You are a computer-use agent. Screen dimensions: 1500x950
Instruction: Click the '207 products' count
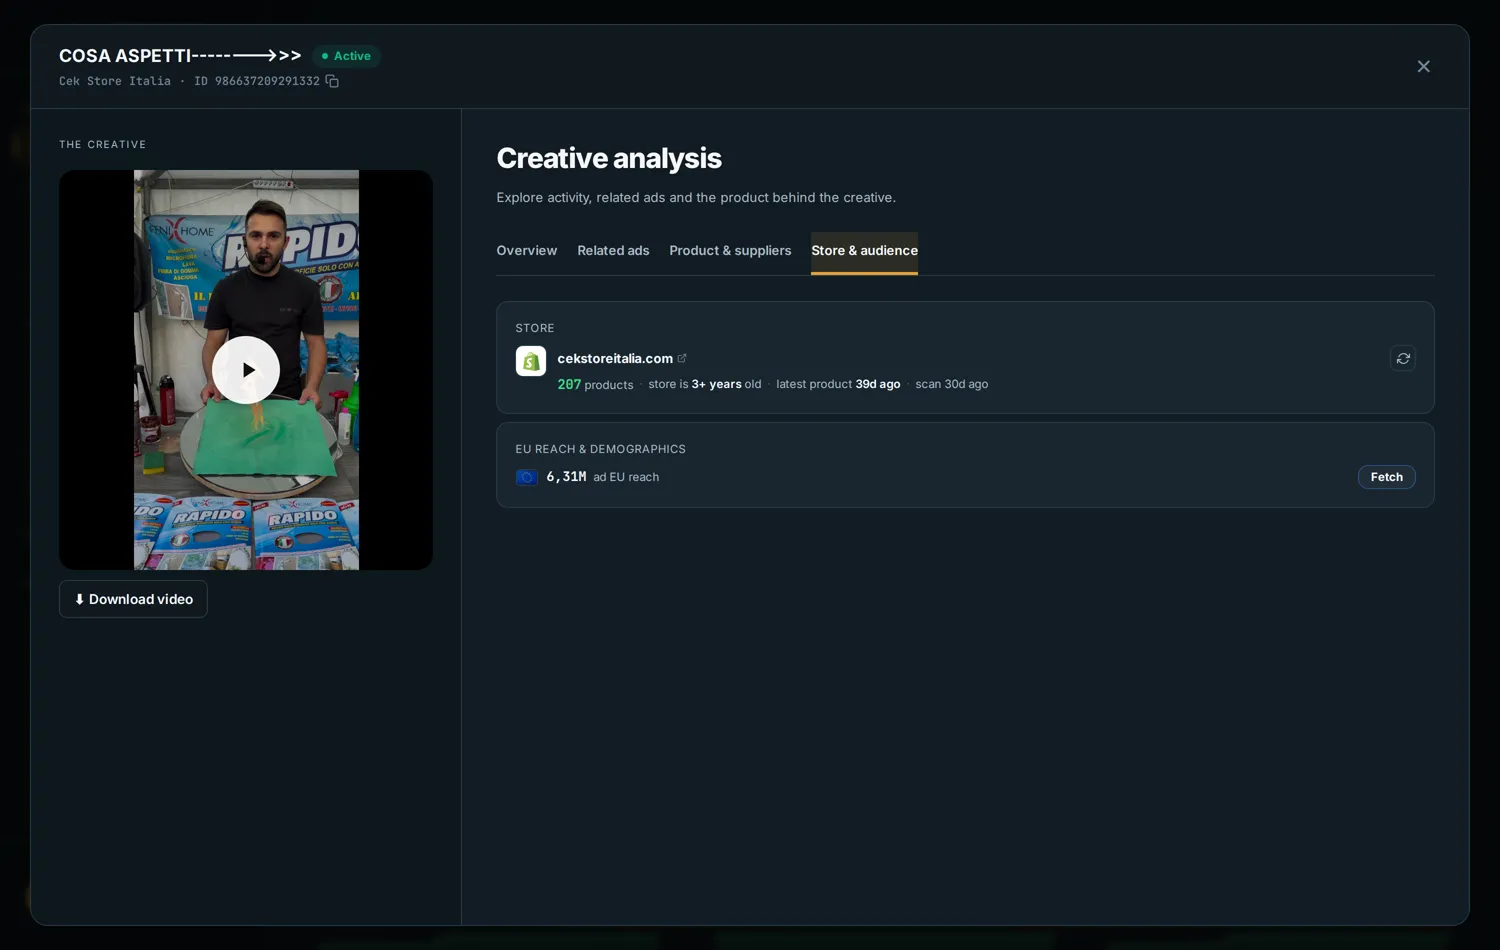pyautogui.click(x=595, y=384)
